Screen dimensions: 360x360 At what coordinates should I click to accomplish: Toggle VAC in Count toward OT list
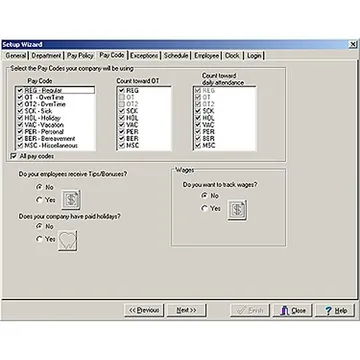pos(122,125)
